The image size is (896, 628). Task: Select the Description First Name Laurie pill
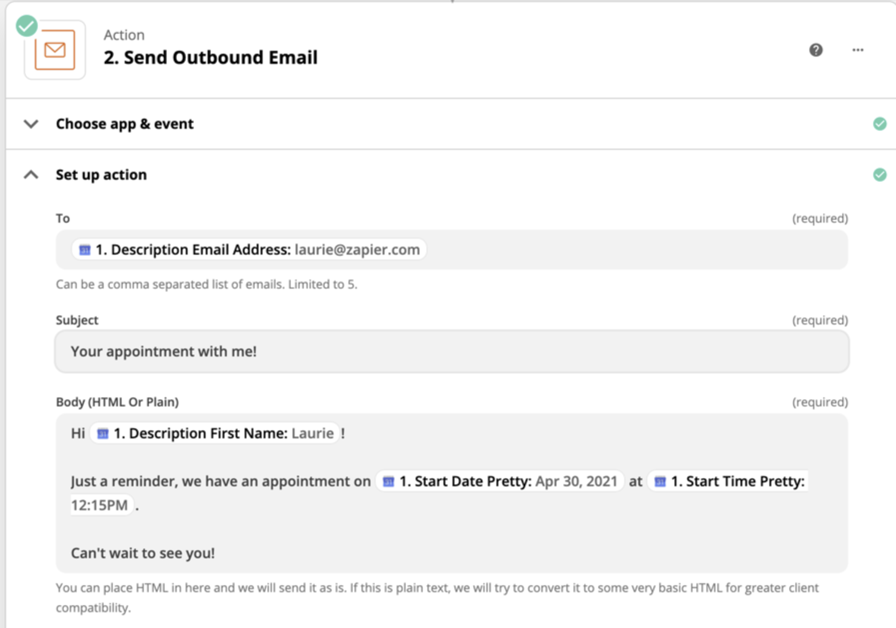215,434
